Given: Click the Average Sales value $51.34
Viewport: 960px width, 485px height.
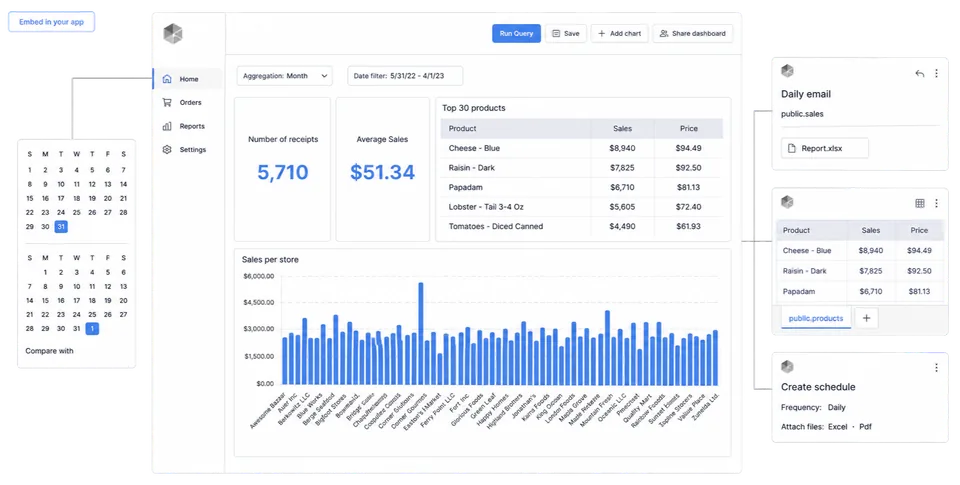Looking at the screenshot, I should point(383,172).
